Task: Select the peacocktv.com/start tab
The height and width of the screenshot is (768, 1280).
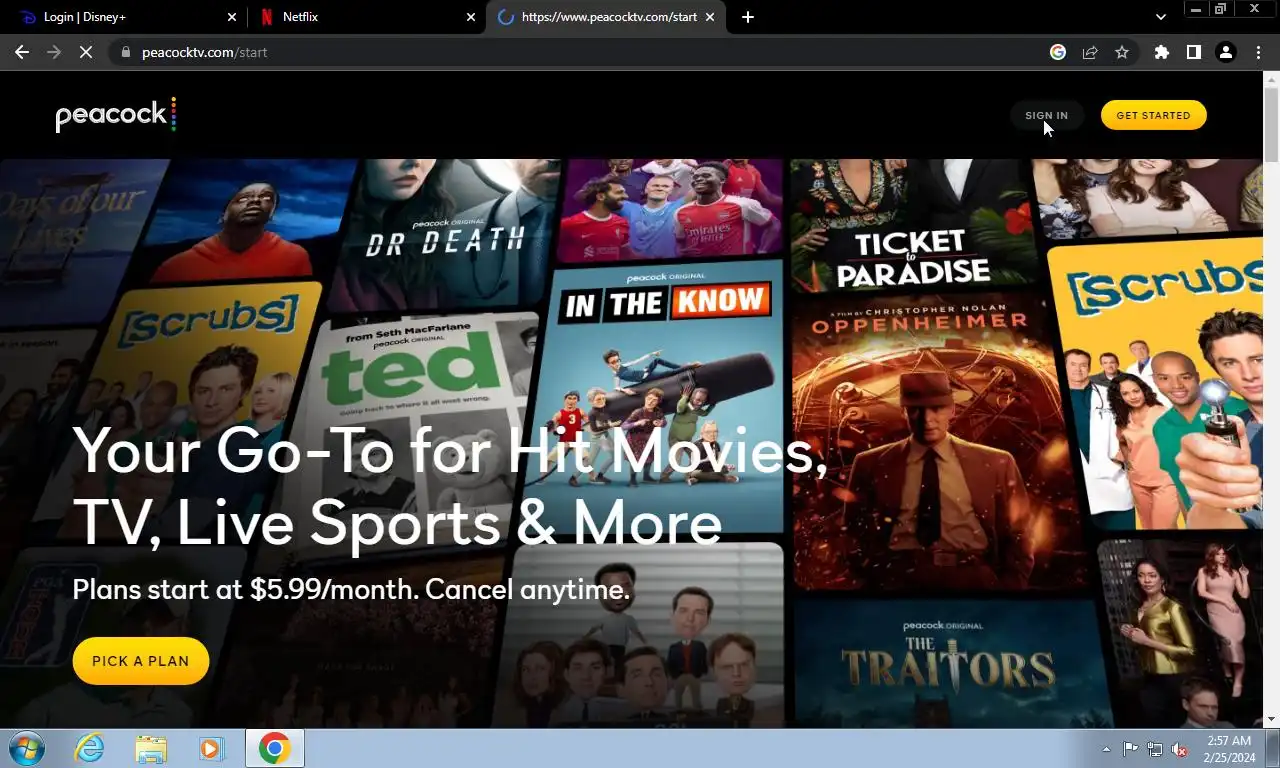Action: 605,17
